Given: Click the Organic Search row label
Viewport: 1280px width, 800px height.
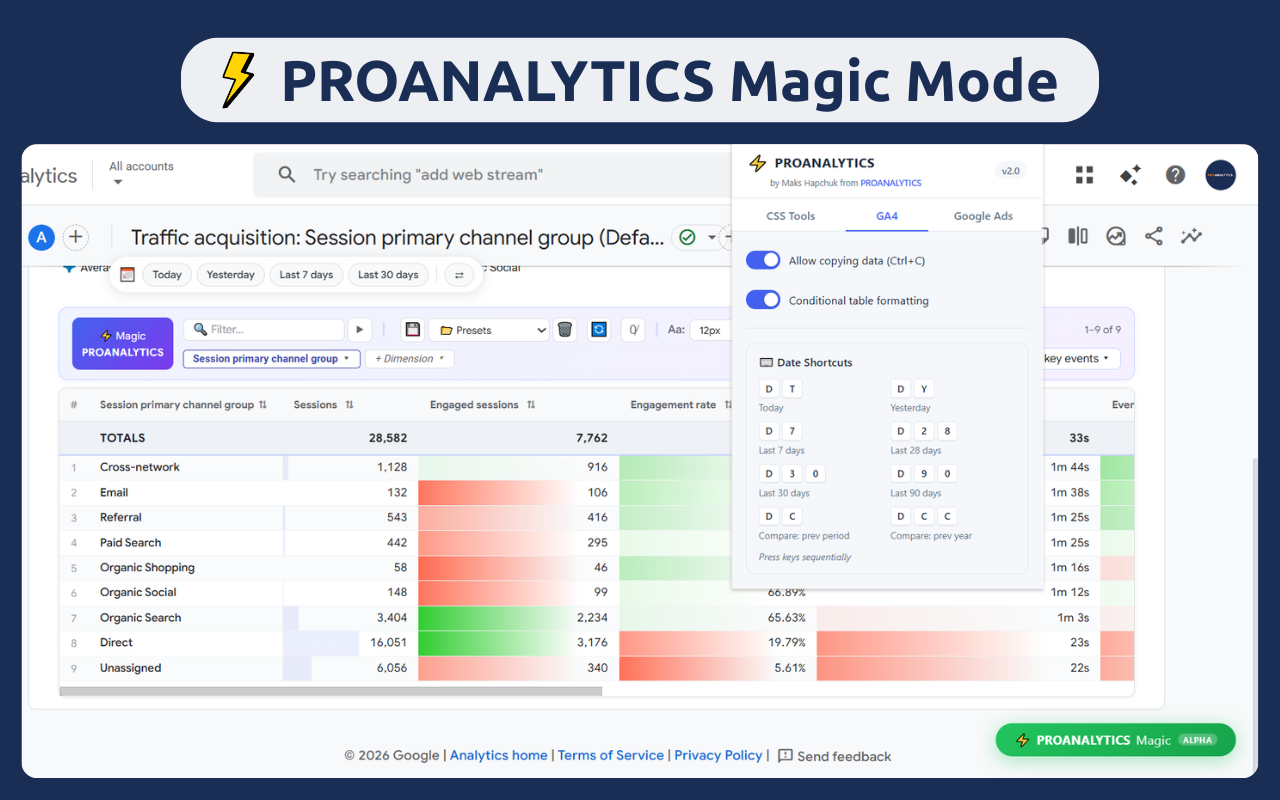Looking at the screenshot, I should click(x=141, y=617).
